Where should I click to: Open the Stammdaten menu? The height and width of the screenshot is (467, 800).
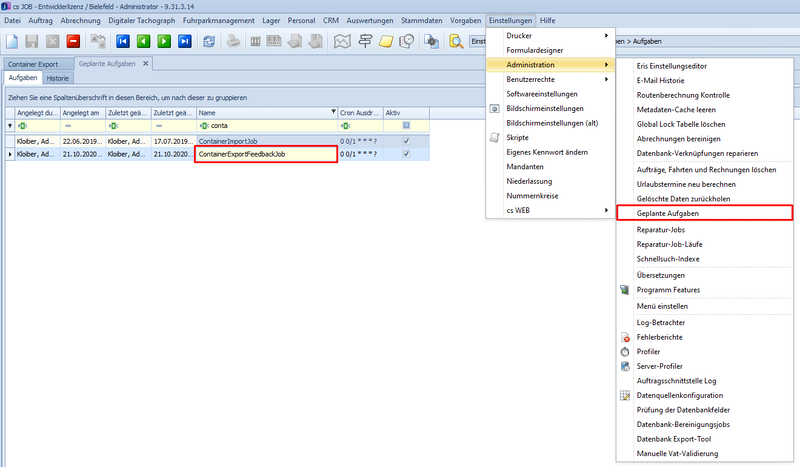pyautogui.click(x=421, y=20)
